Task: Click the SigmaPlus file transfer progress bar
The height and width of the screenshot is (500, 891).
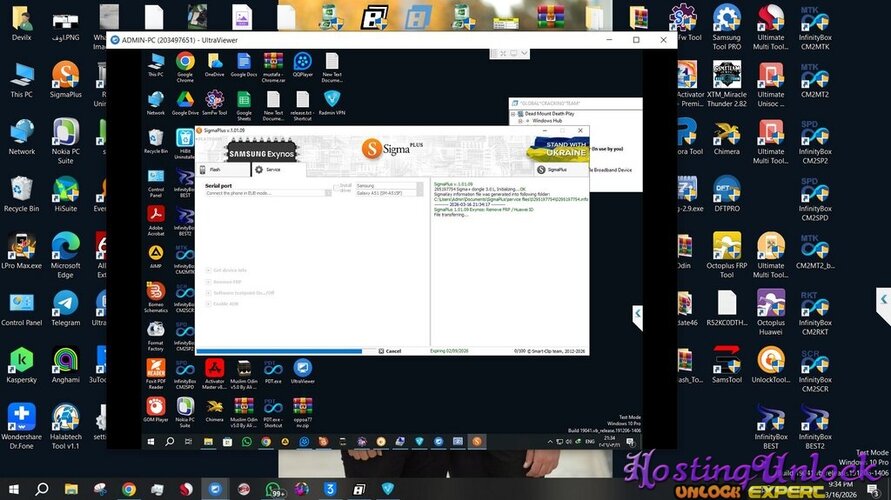Action: pos(279,351)
